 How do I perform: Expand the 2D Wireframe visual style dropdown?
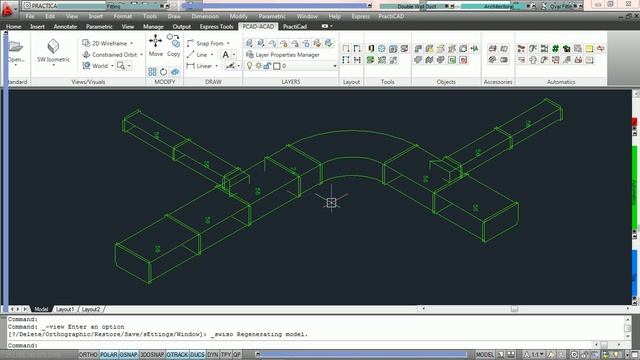131,43
